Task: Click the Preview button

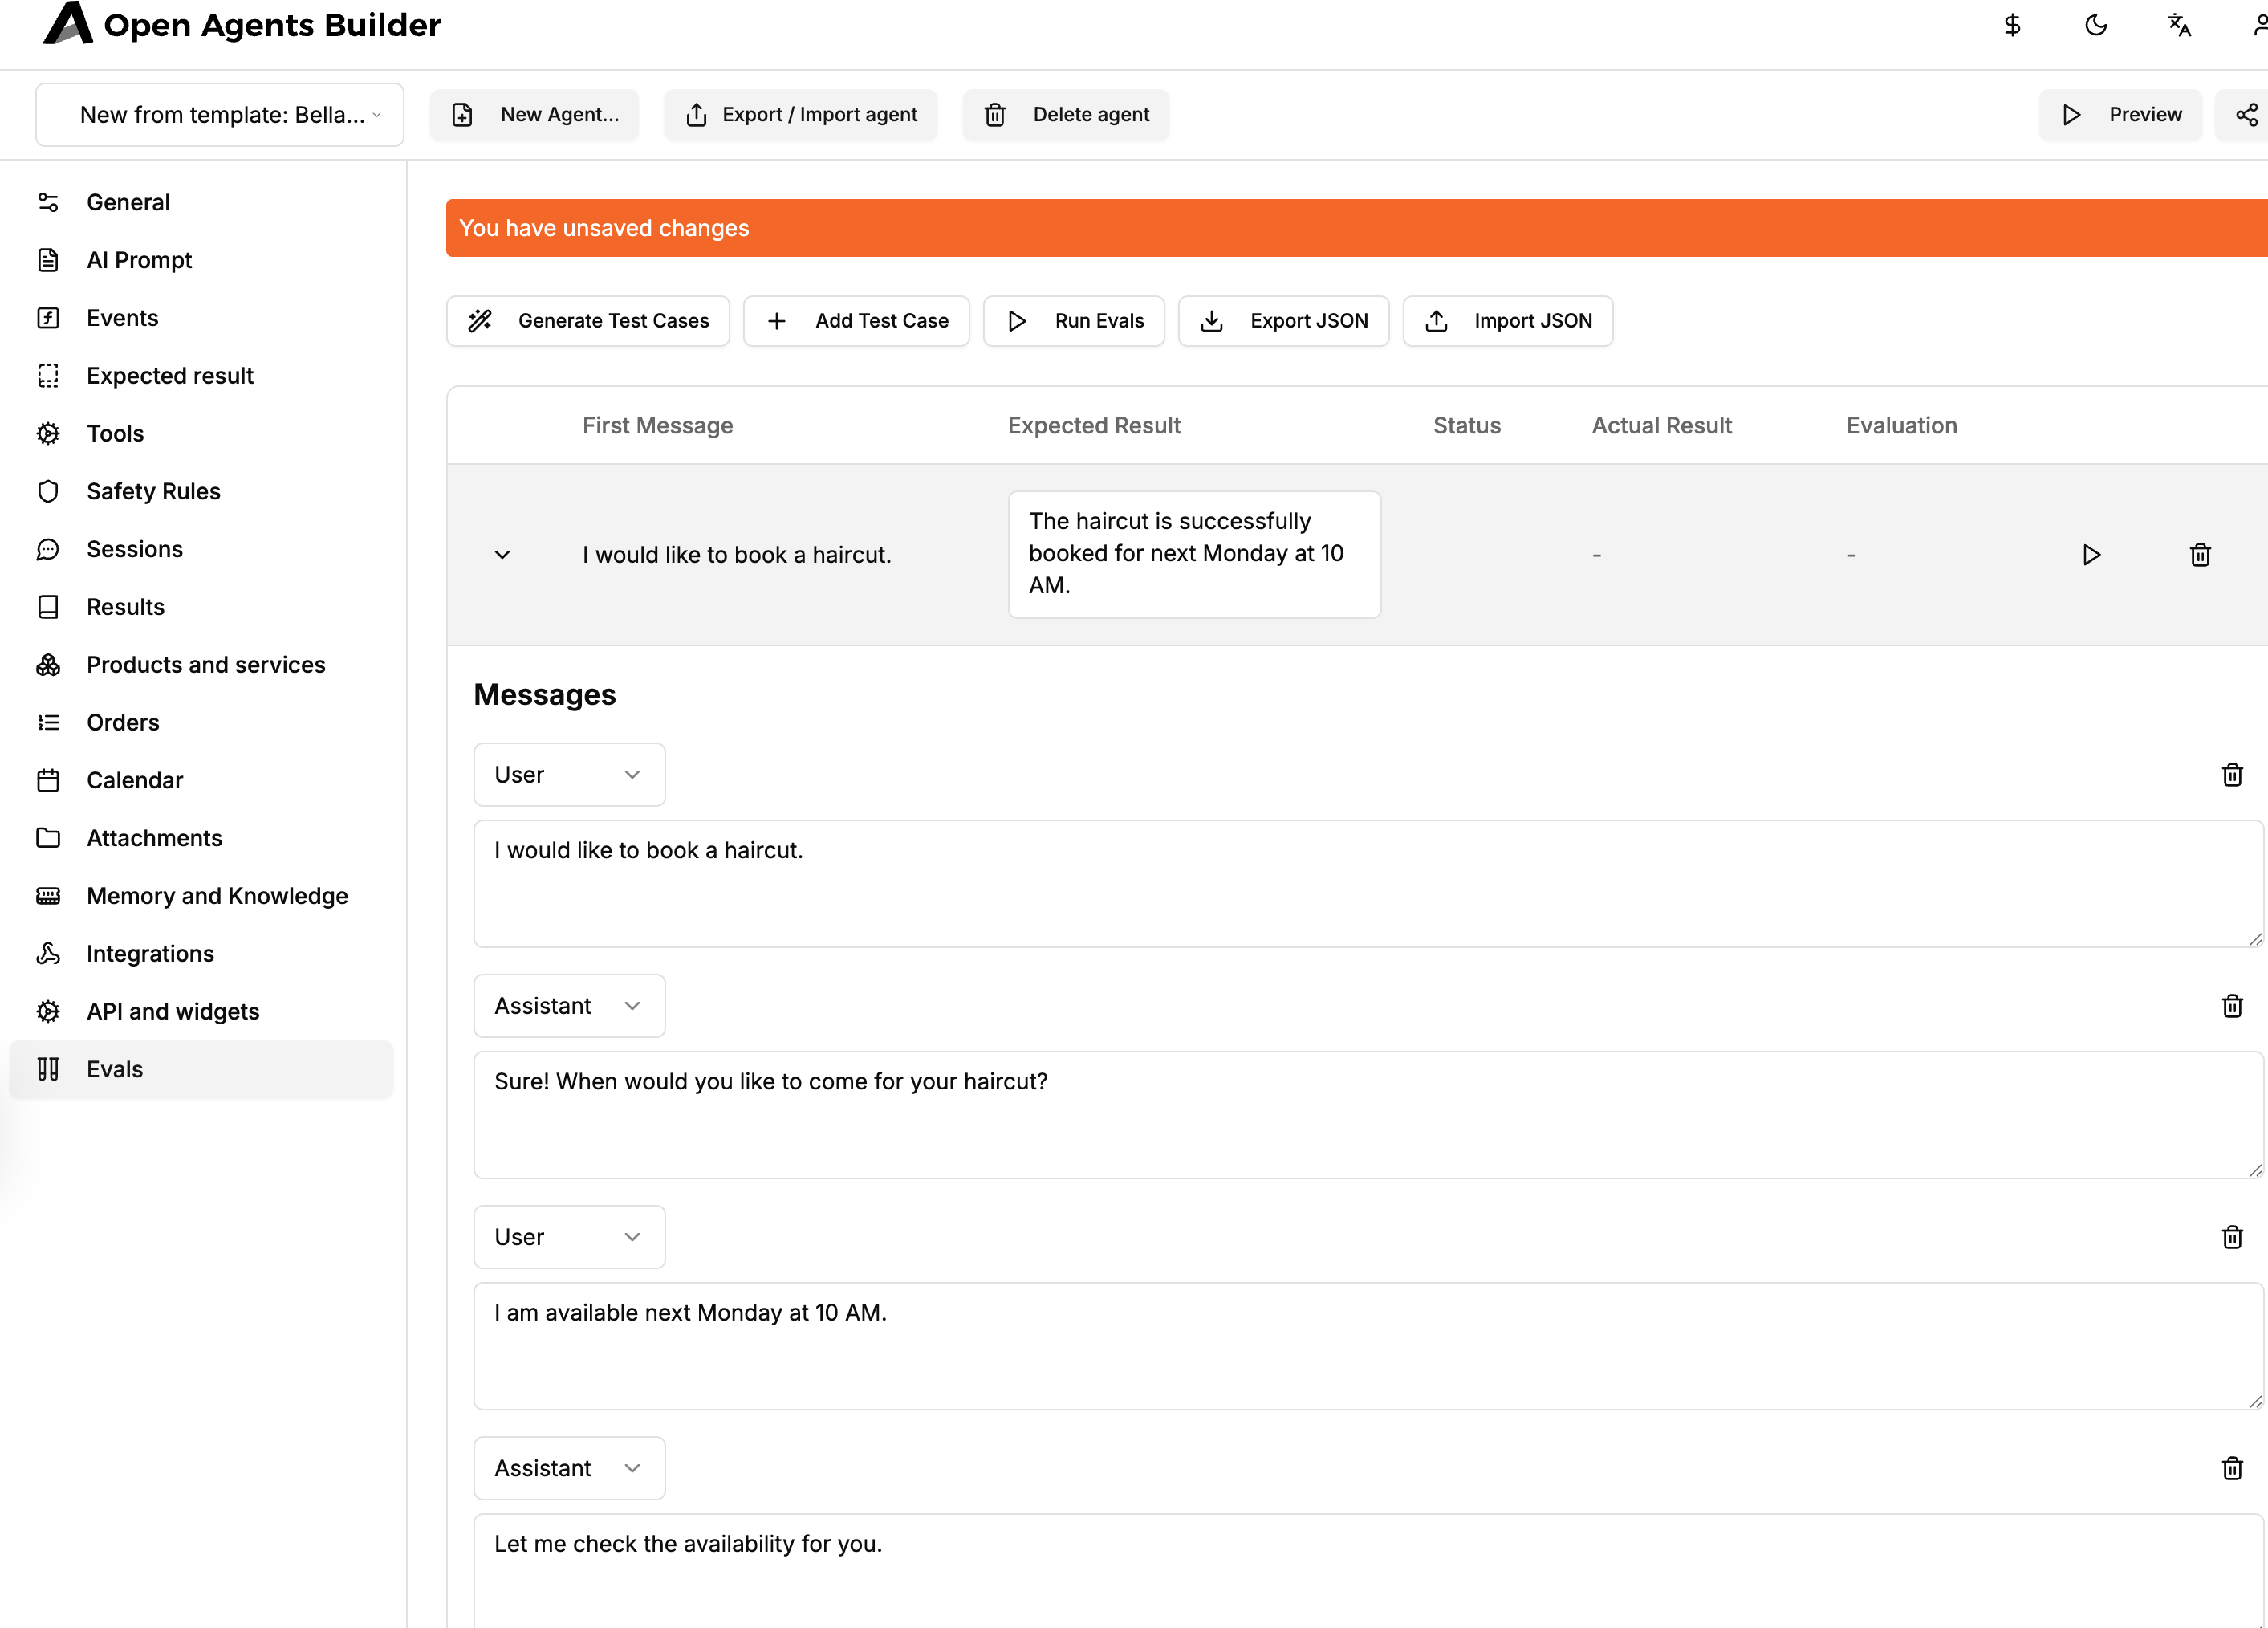Action: tap(2120, 115)
